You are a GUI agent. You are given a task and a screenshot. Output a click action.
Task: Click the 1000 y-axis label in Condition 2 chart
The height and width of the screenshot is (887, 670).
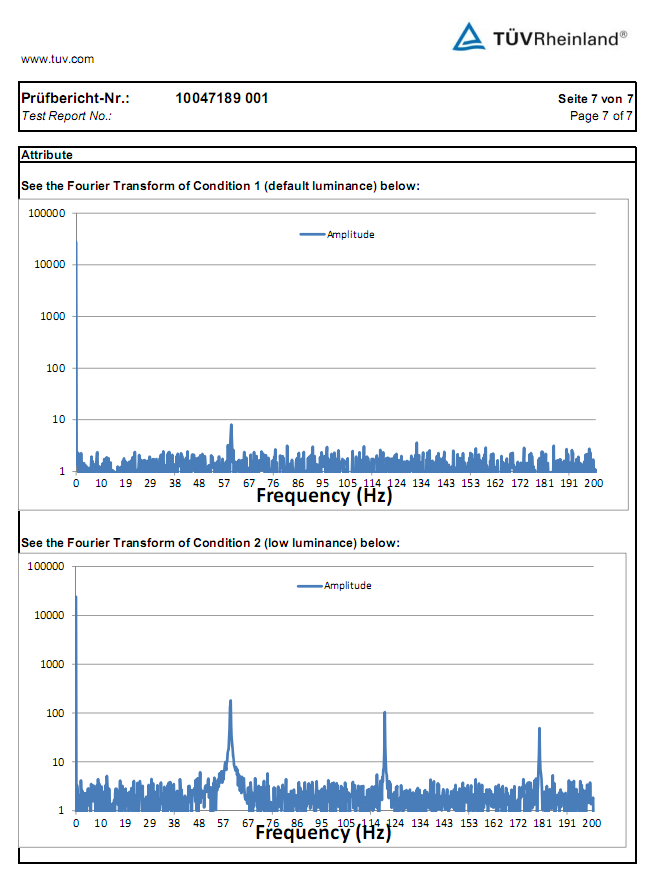(52, 664)
